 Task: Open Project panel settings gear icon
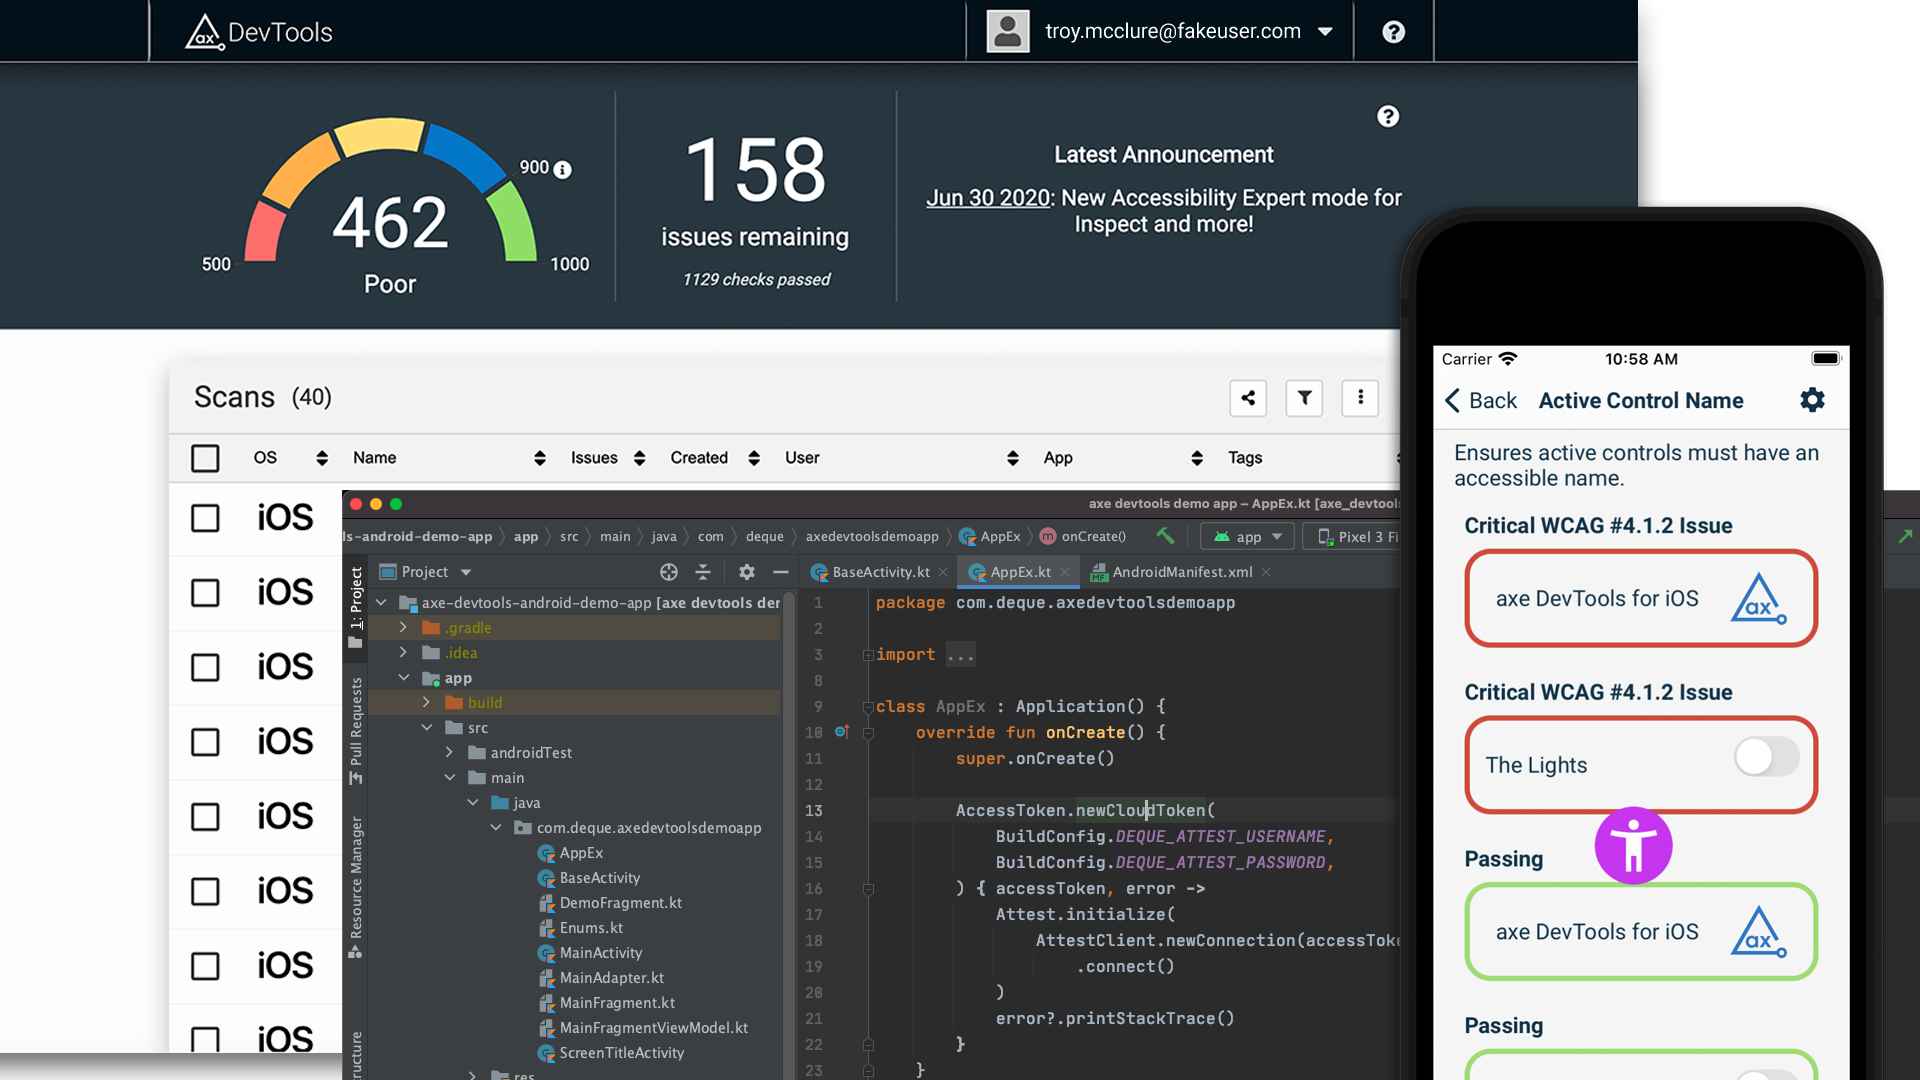pyautogui.click(x=746, y=571)
